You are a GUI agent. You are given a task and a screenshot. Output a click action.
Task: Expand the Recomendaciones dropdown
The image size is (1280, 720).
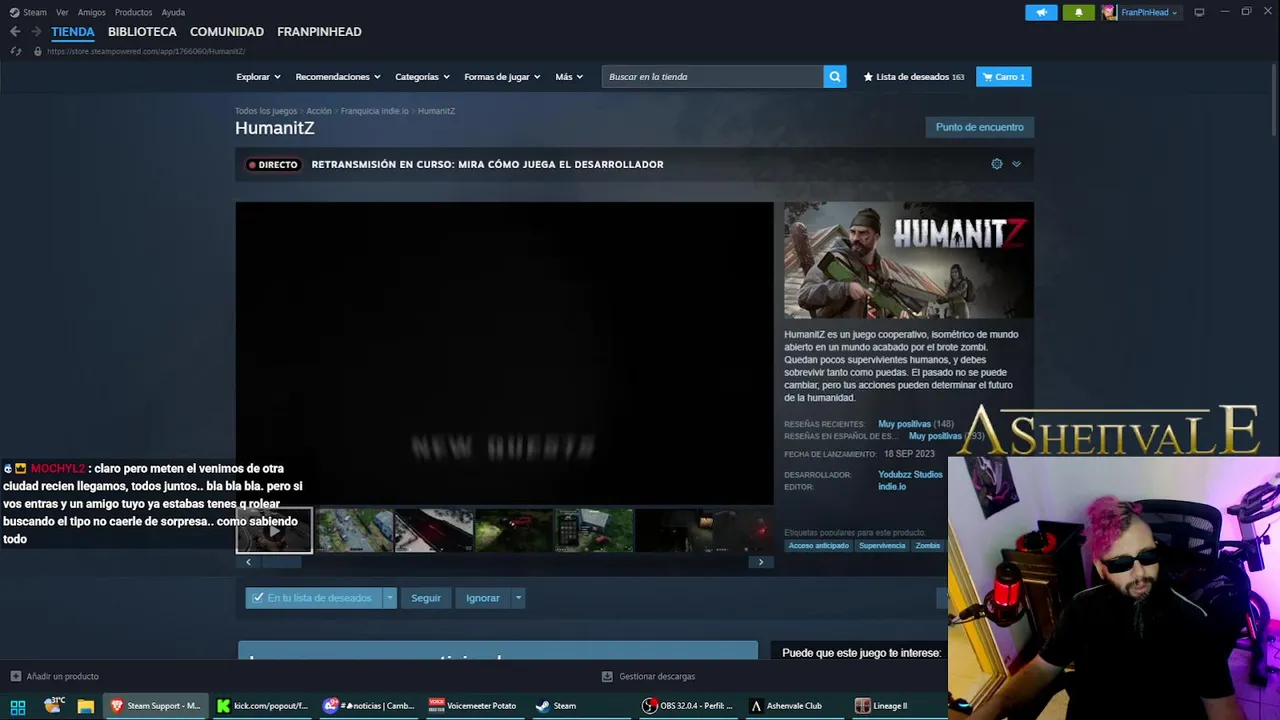[x=338, y=77]
